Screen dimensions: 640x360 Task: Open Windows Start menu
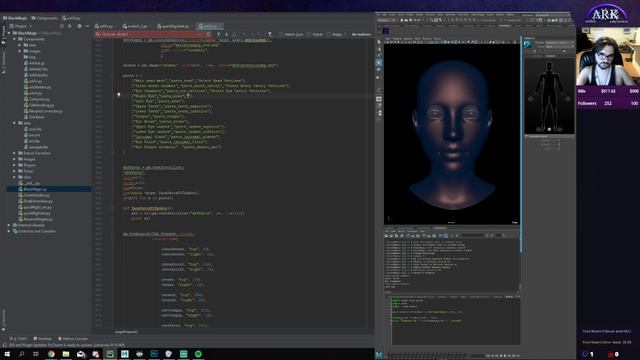click(x=7, y=354)
